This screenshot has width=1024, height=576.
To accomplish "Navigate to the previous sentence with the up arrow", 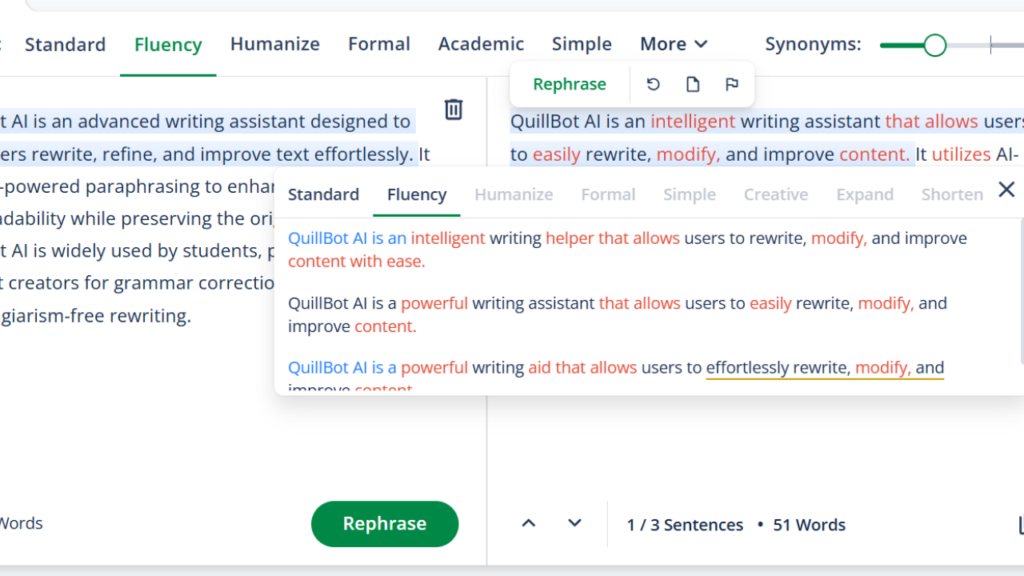I will [x=528, y=523].
